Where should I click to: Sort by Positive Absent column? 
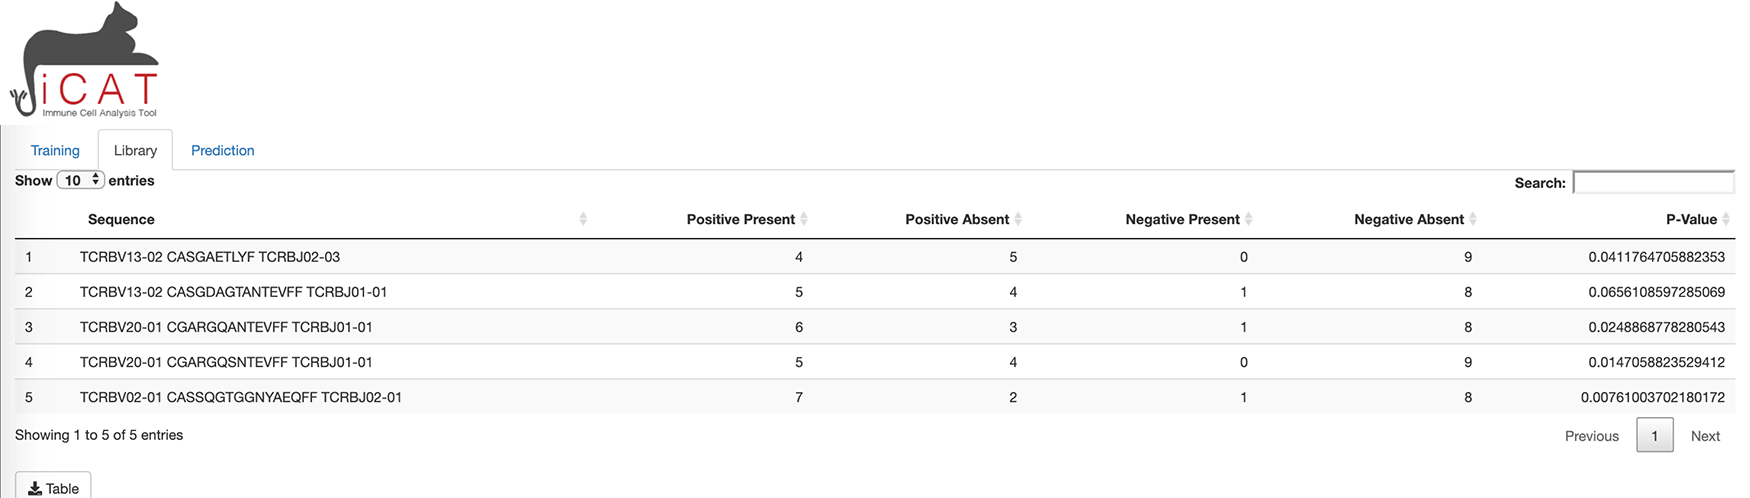pyautogui.click(x=957, y=219)
